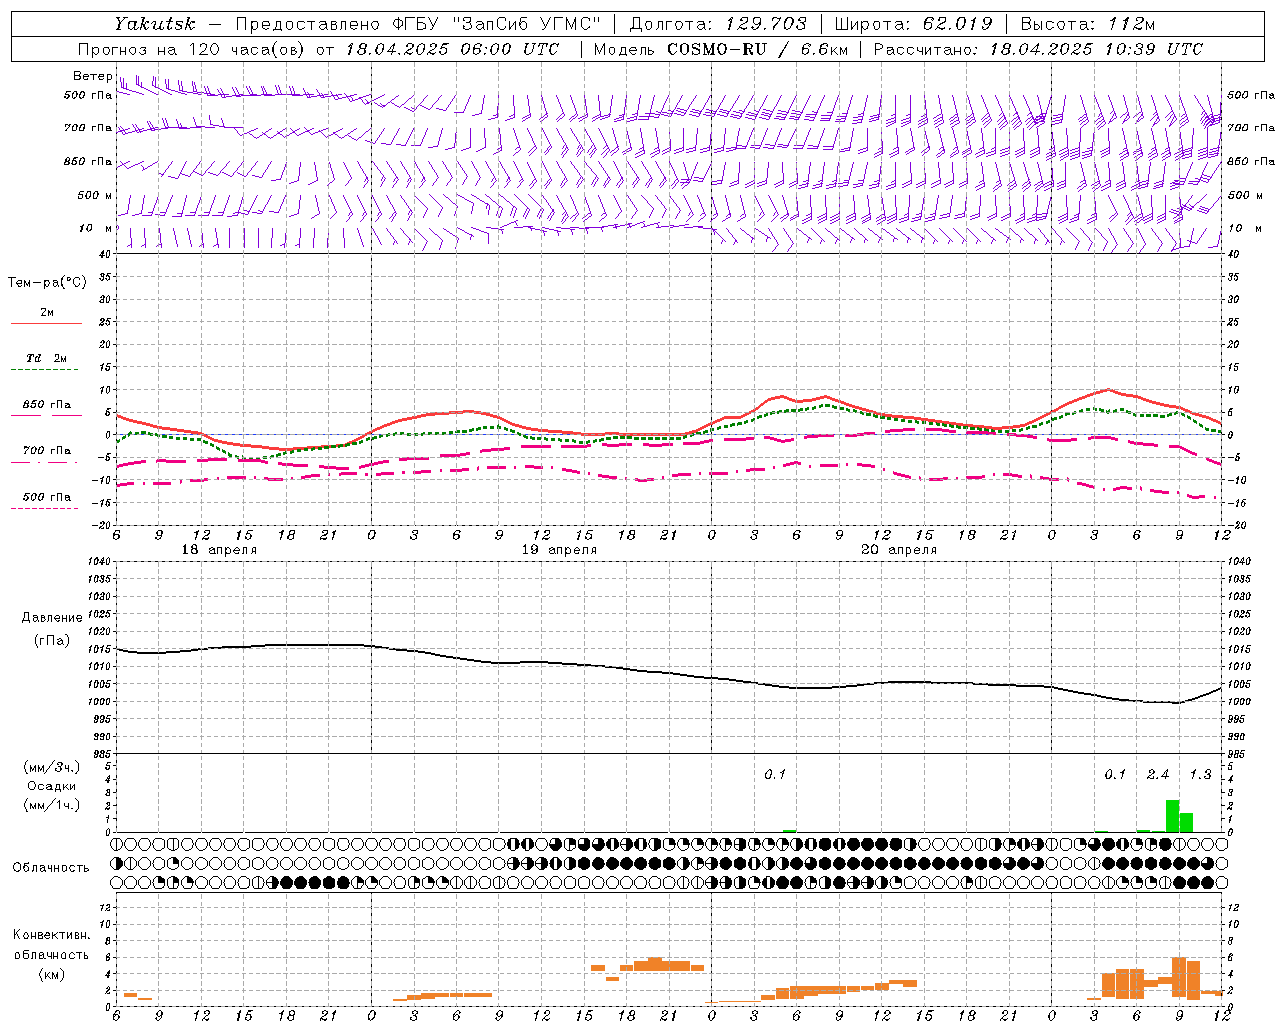Click the Ветер panel label

pos(92,76)
